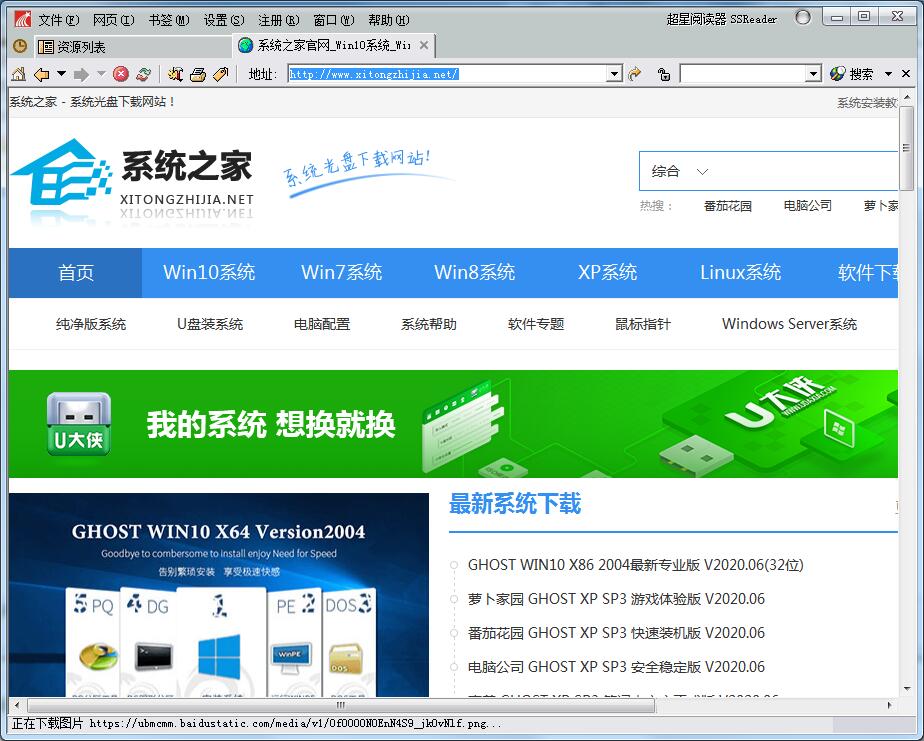Print the page using the printer icon
Screen dimensions: 924x741
pos(198,74)
